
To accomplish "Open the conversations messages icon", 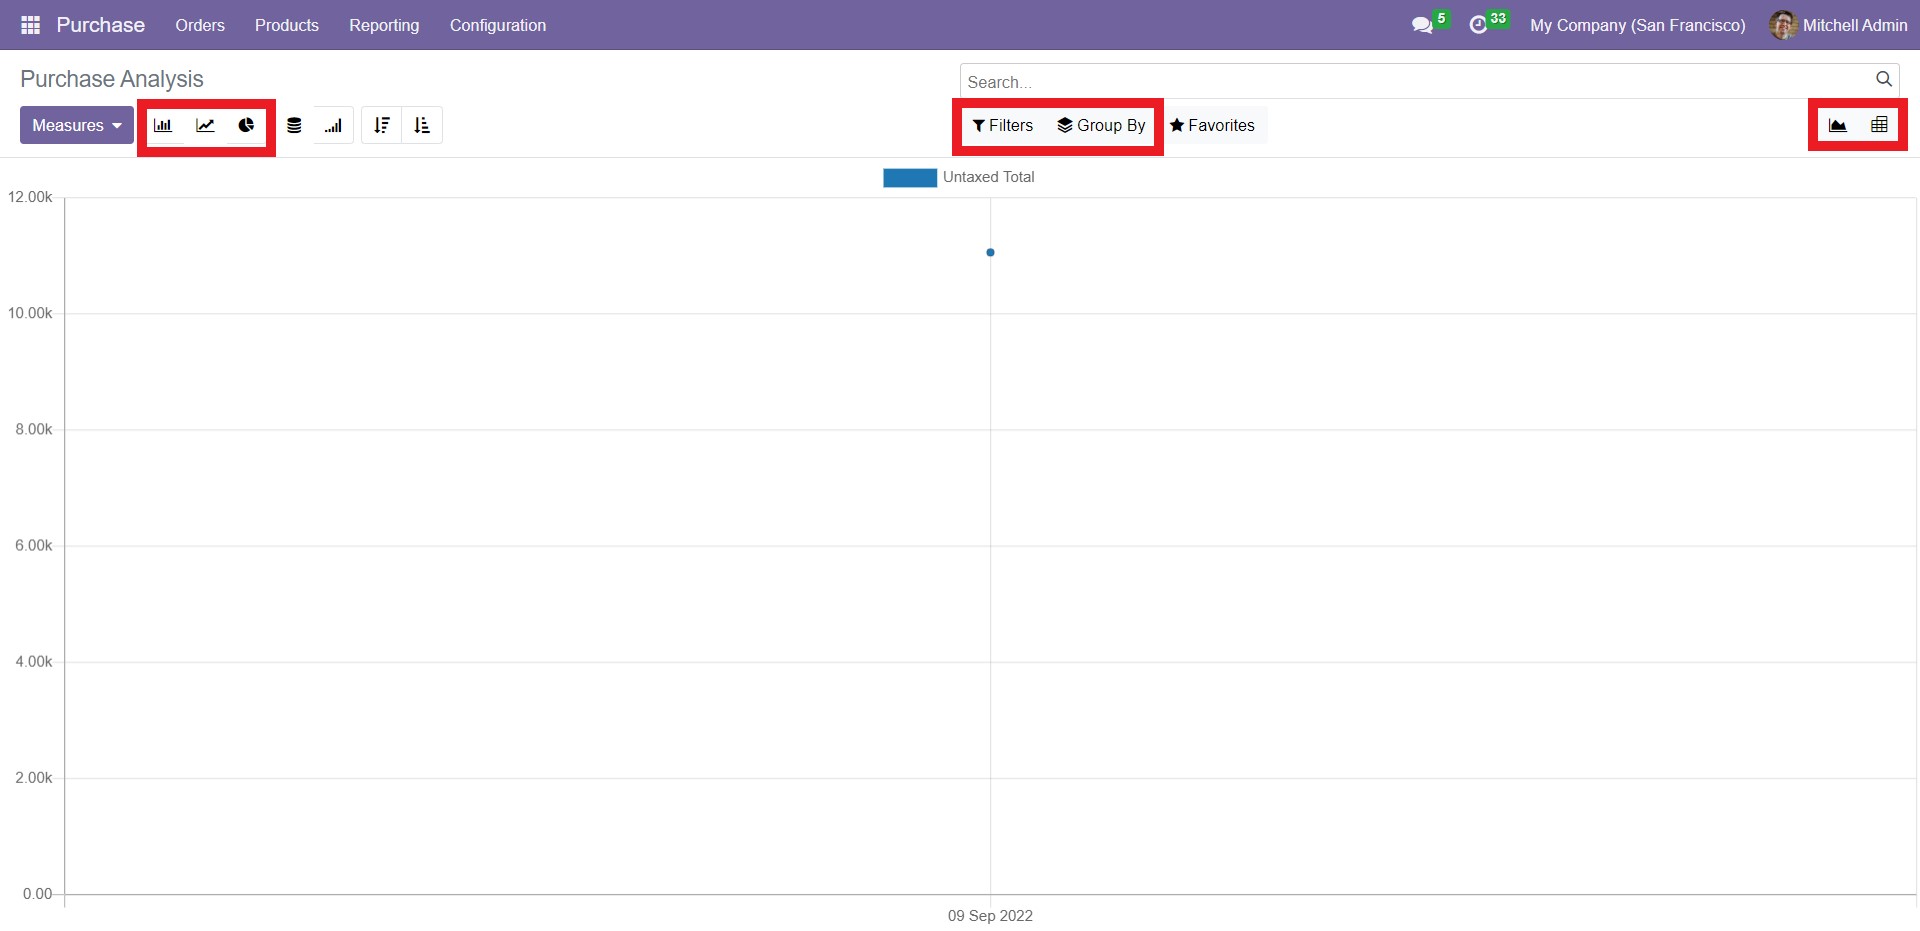I will [x=1430, y=24].
